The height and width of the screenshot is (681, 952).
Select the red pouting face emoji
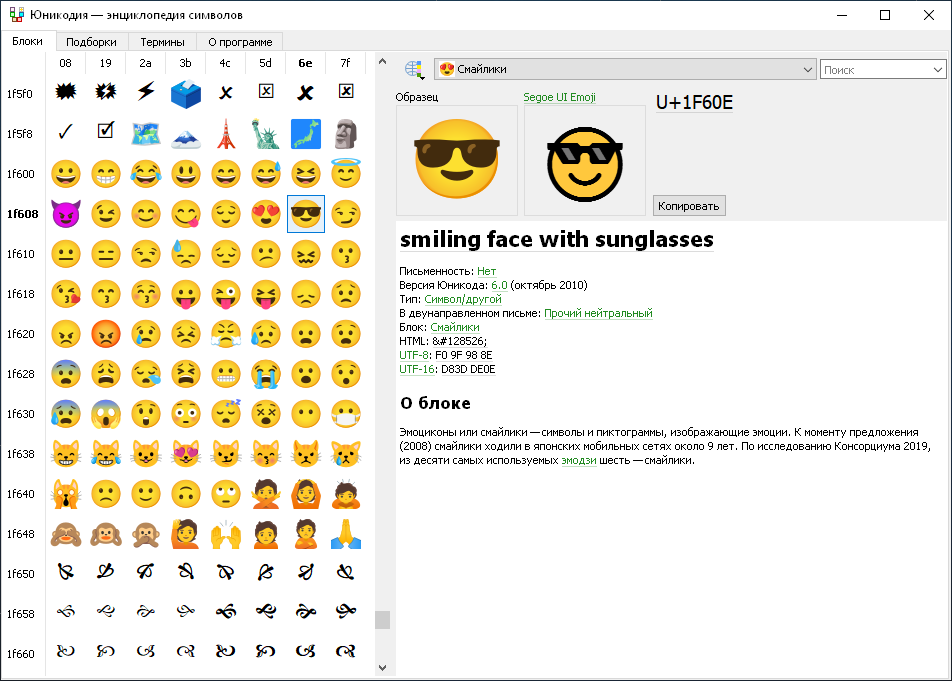(x=106, y=334)
